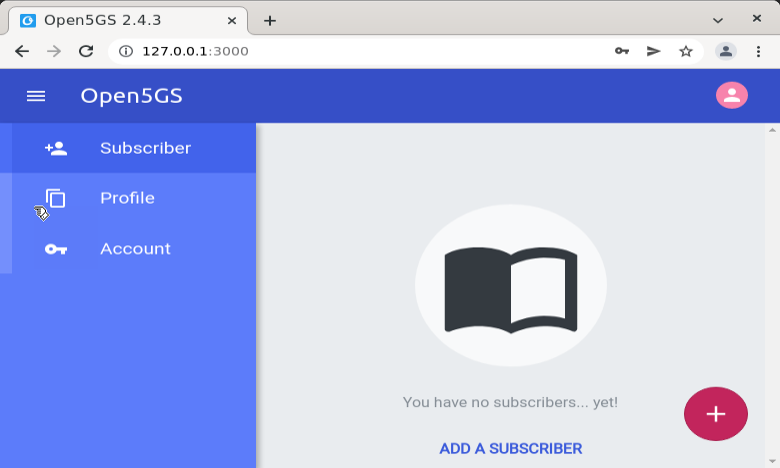This screenshot has height=468, width=780.
Task: Open the Chrome three-dot menu
Action: point(758,51)
